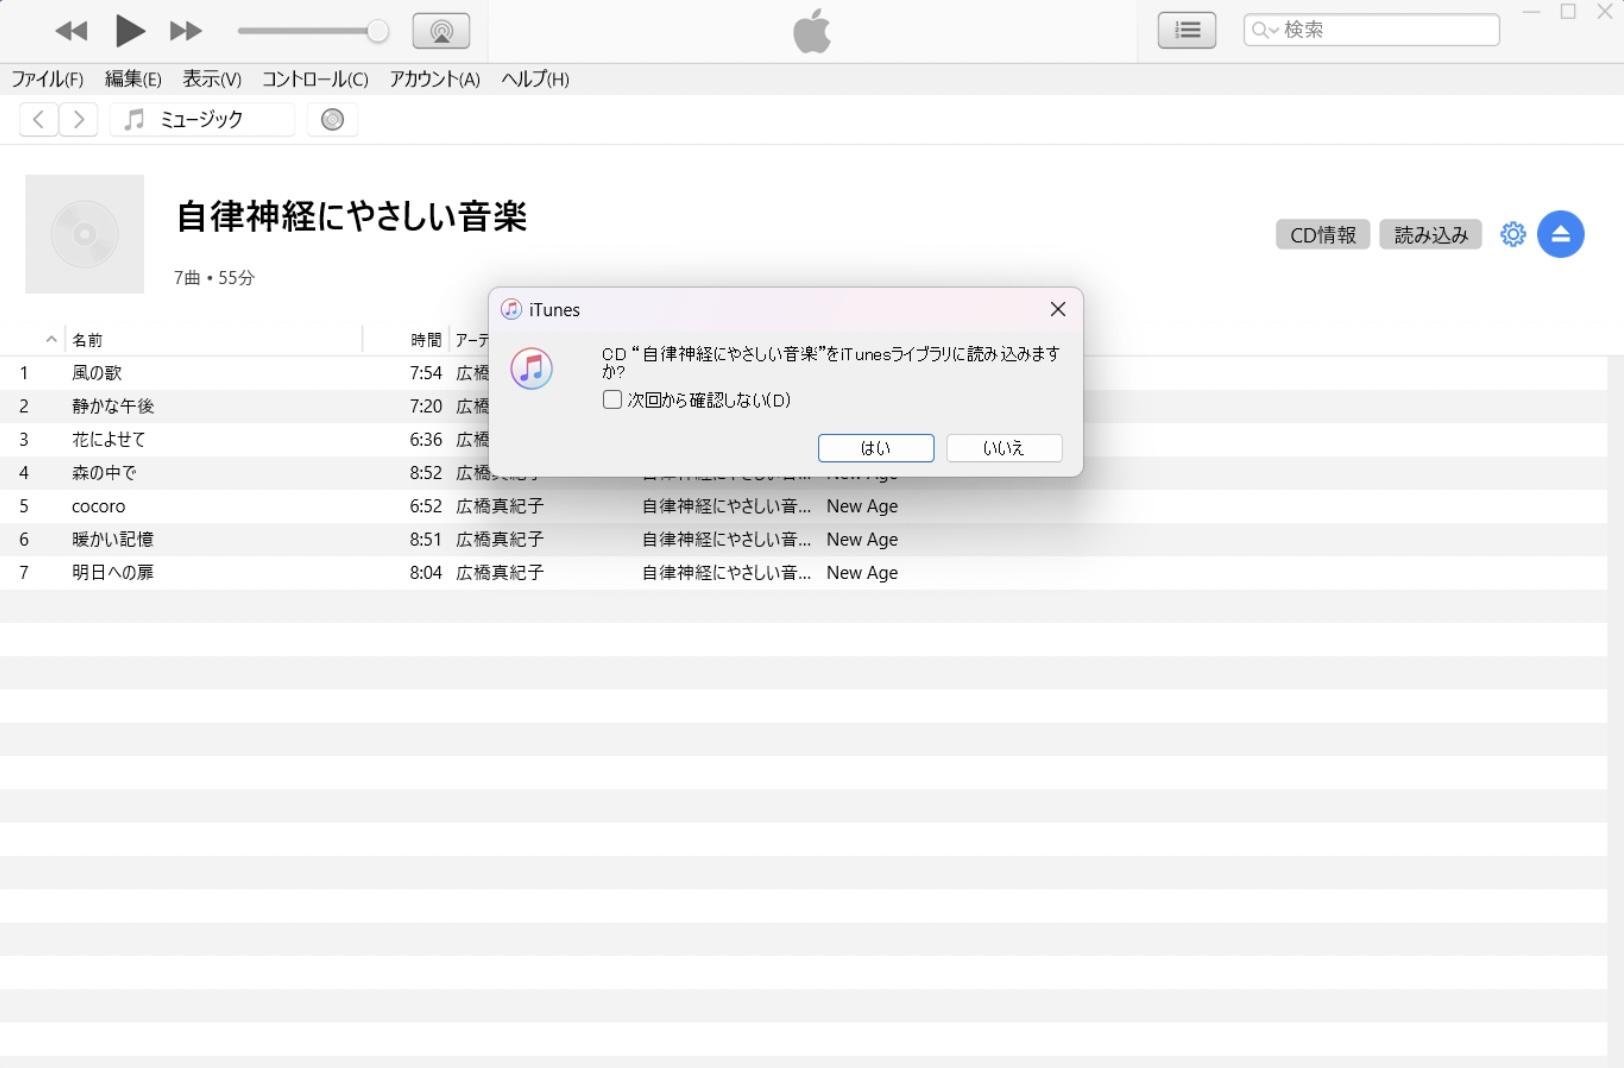Screen dimensions: 1624x1068
Task: Select track 森の中で
Action: (x=104, y=473)
